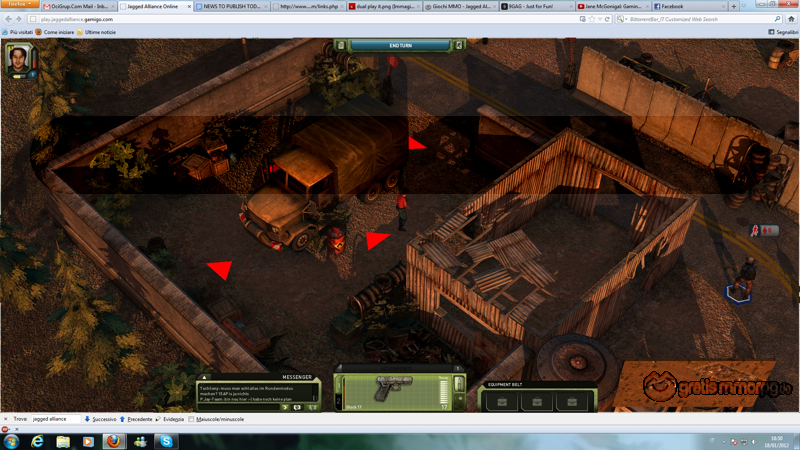Open Segnalibri bookmarks menu
This screenshot has height=450, width=800.
point(778,31)
